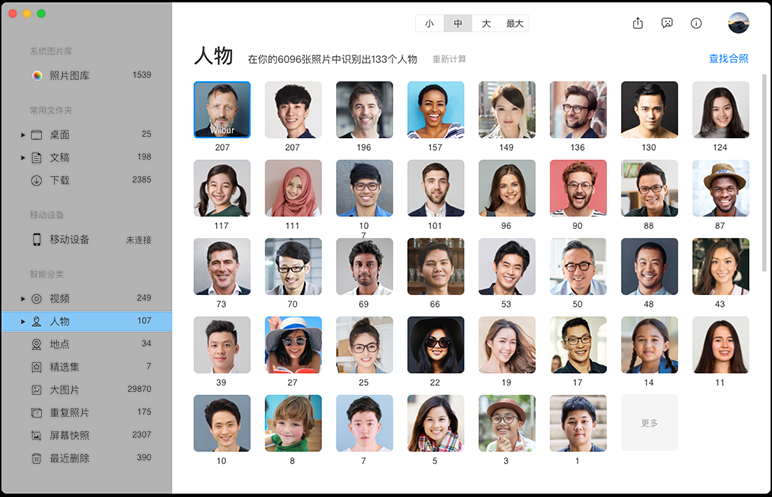Open the user profile avatar

(x=738, y=23)
